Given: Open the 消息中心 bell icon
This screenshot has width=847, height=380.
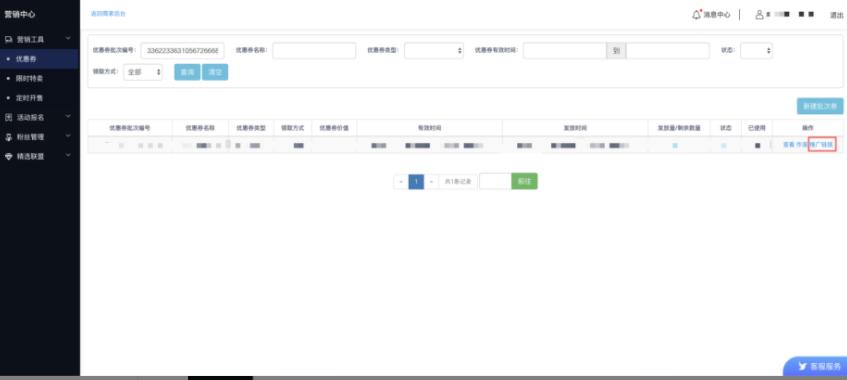Looking at the screenshot, I should (696, 15).
